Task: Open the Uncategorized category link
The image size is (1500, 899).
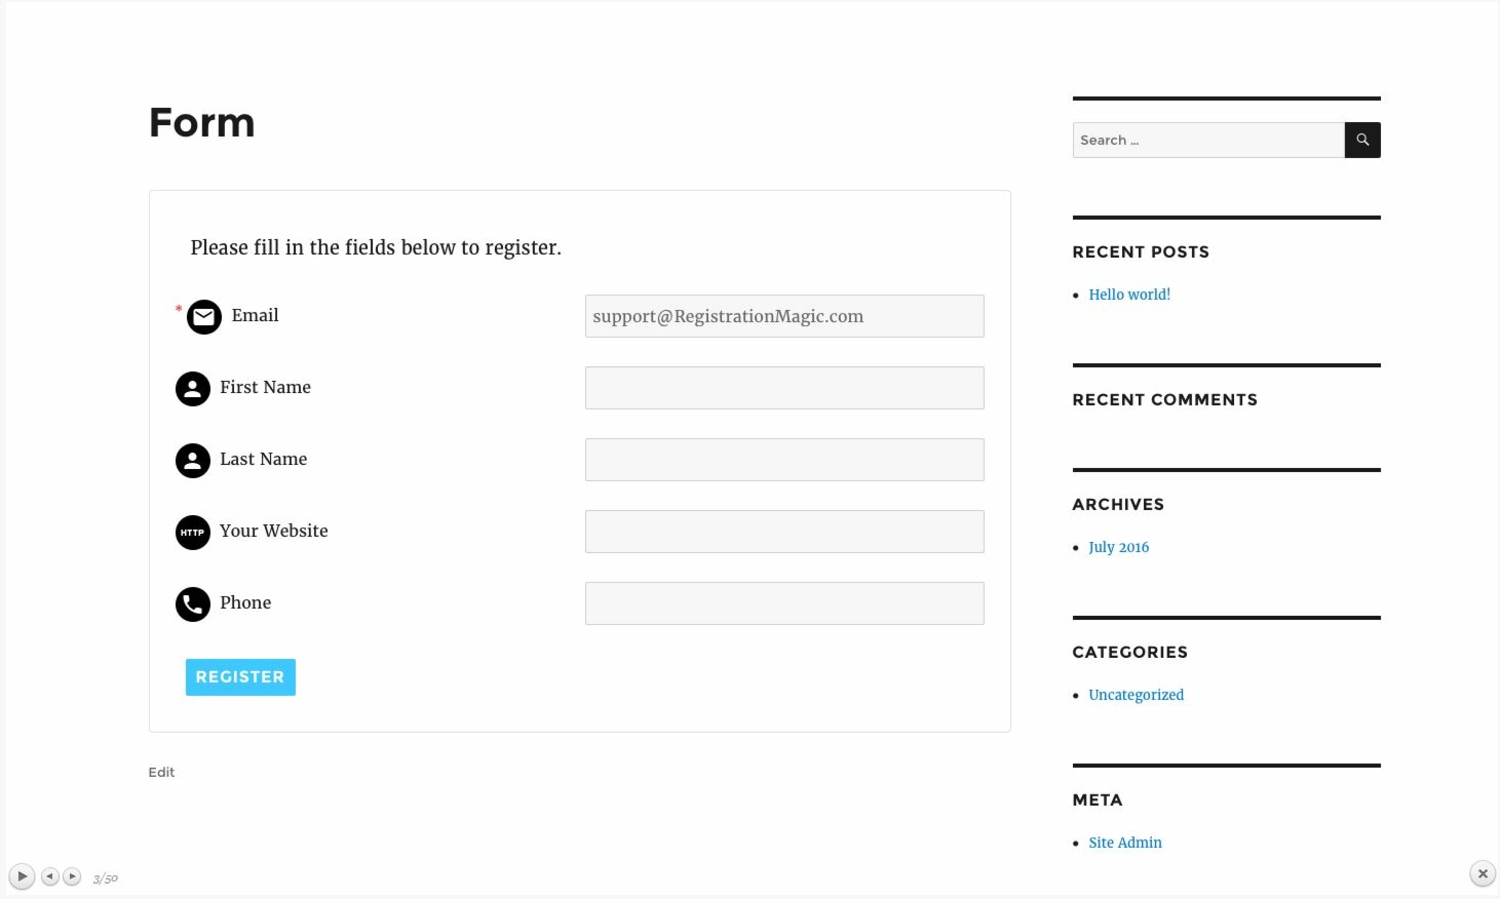Action: [x=1135, y=696]
